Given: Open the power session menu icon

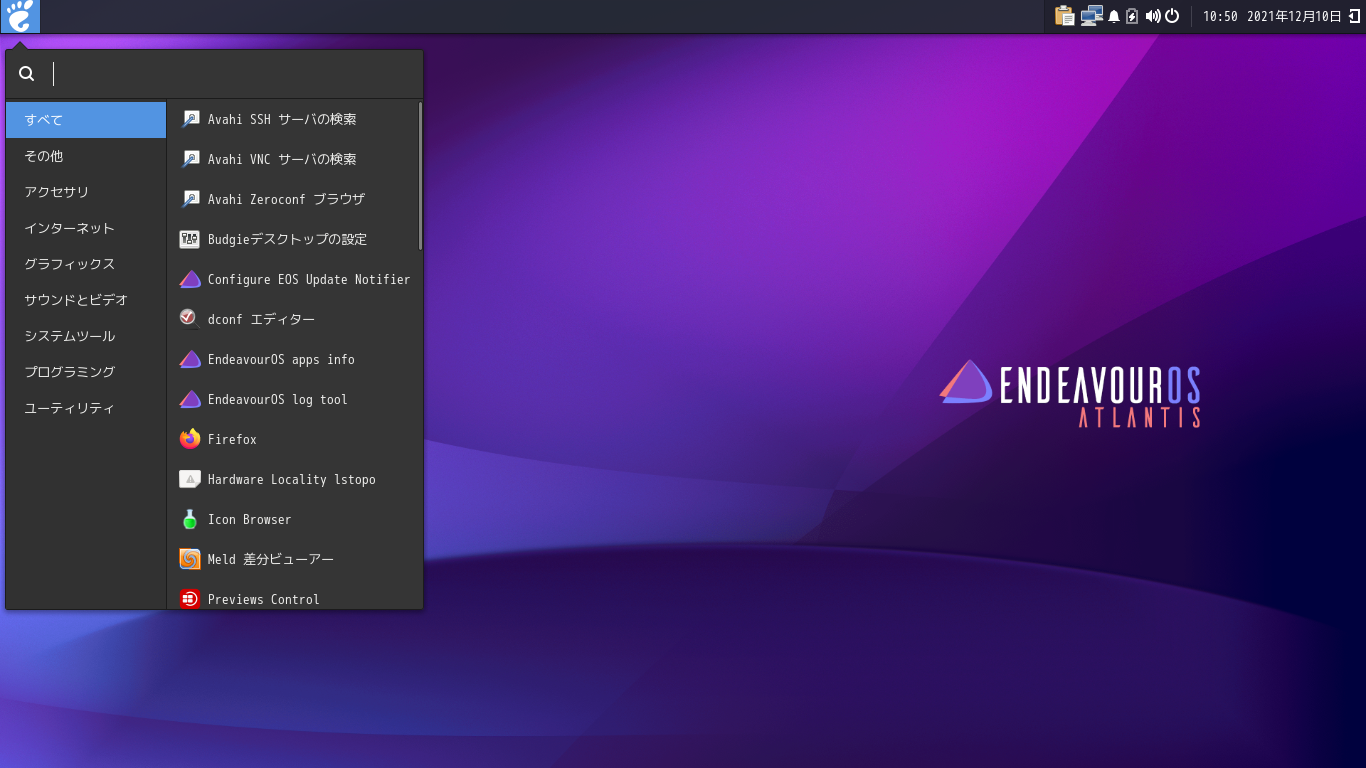Looking at the screenshot, I should (1172, 16).
